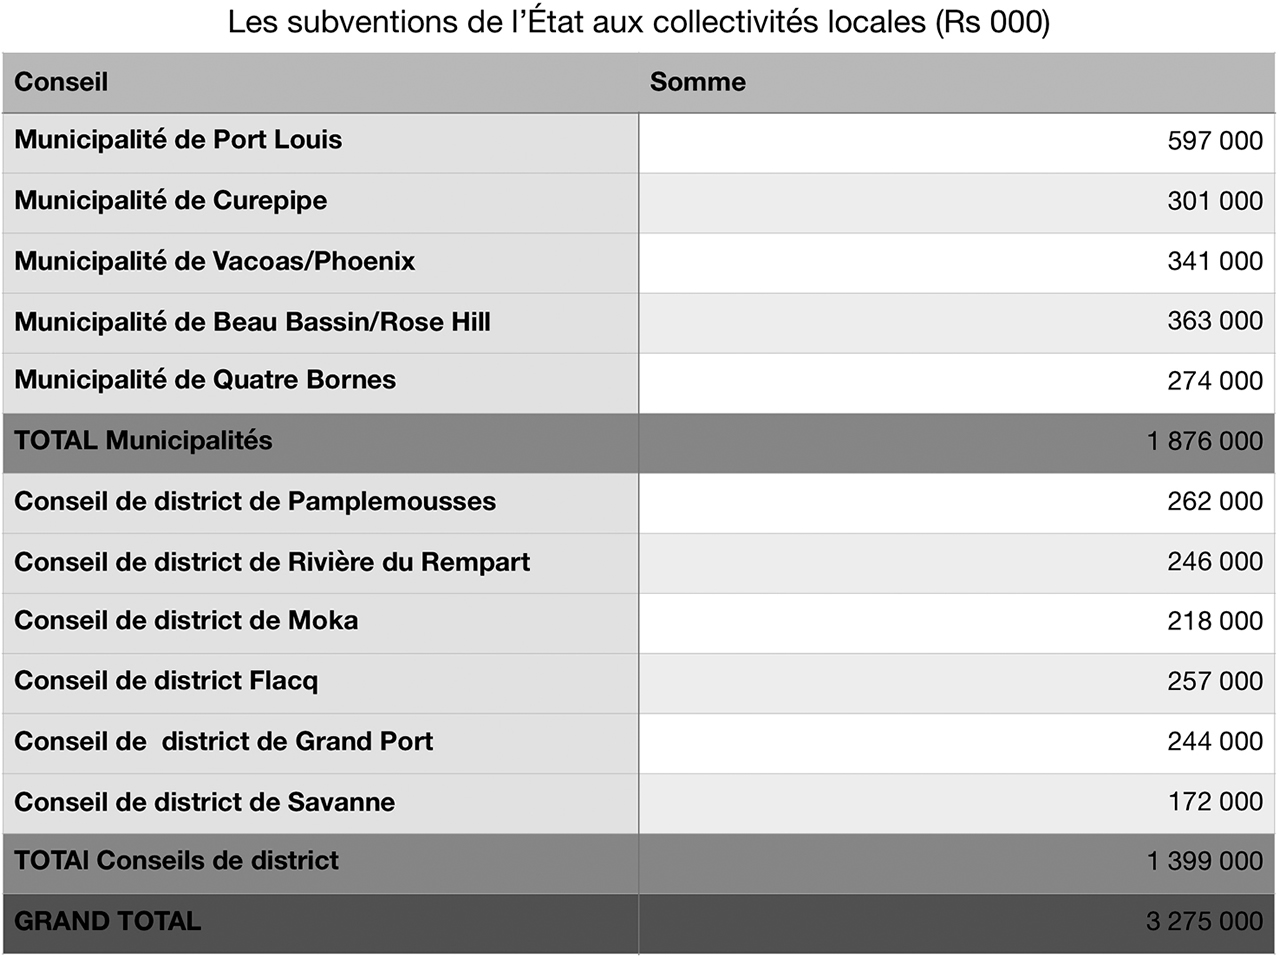Select the Municipalité de Port Louis cell
This screenshot has height=958, width=1280.
(178, 140)
